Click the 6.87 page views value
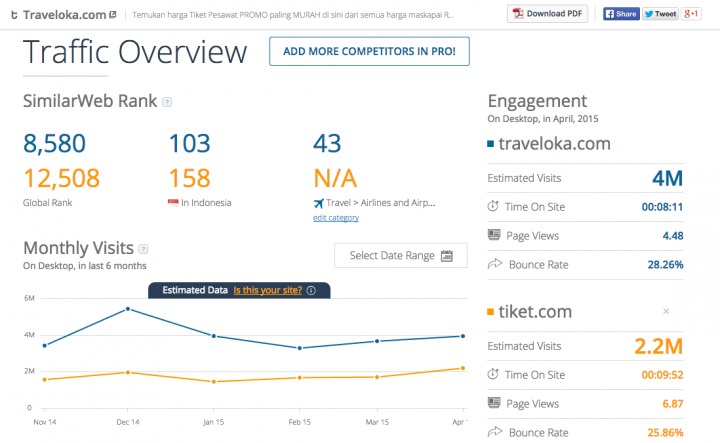 673,404
